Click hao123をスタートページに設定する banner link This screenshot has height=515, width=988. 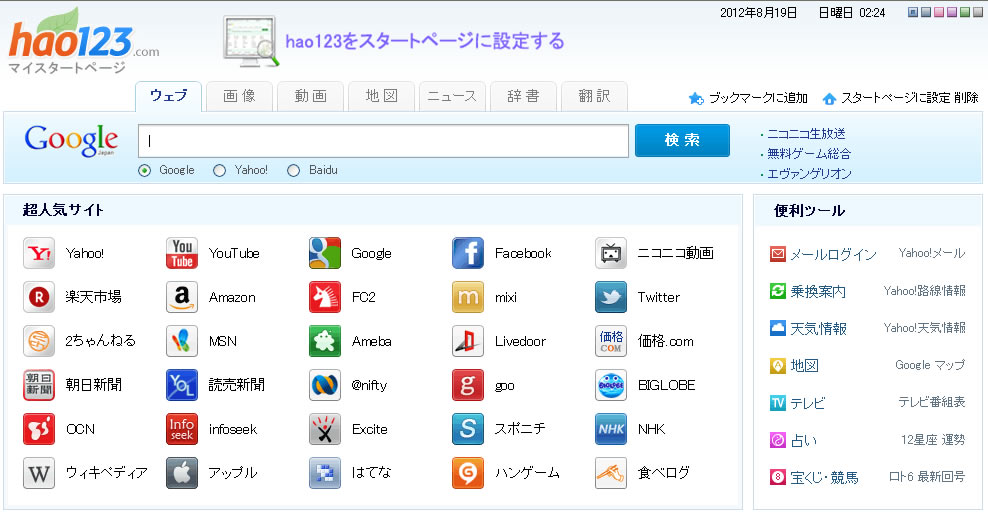(425, 42)
